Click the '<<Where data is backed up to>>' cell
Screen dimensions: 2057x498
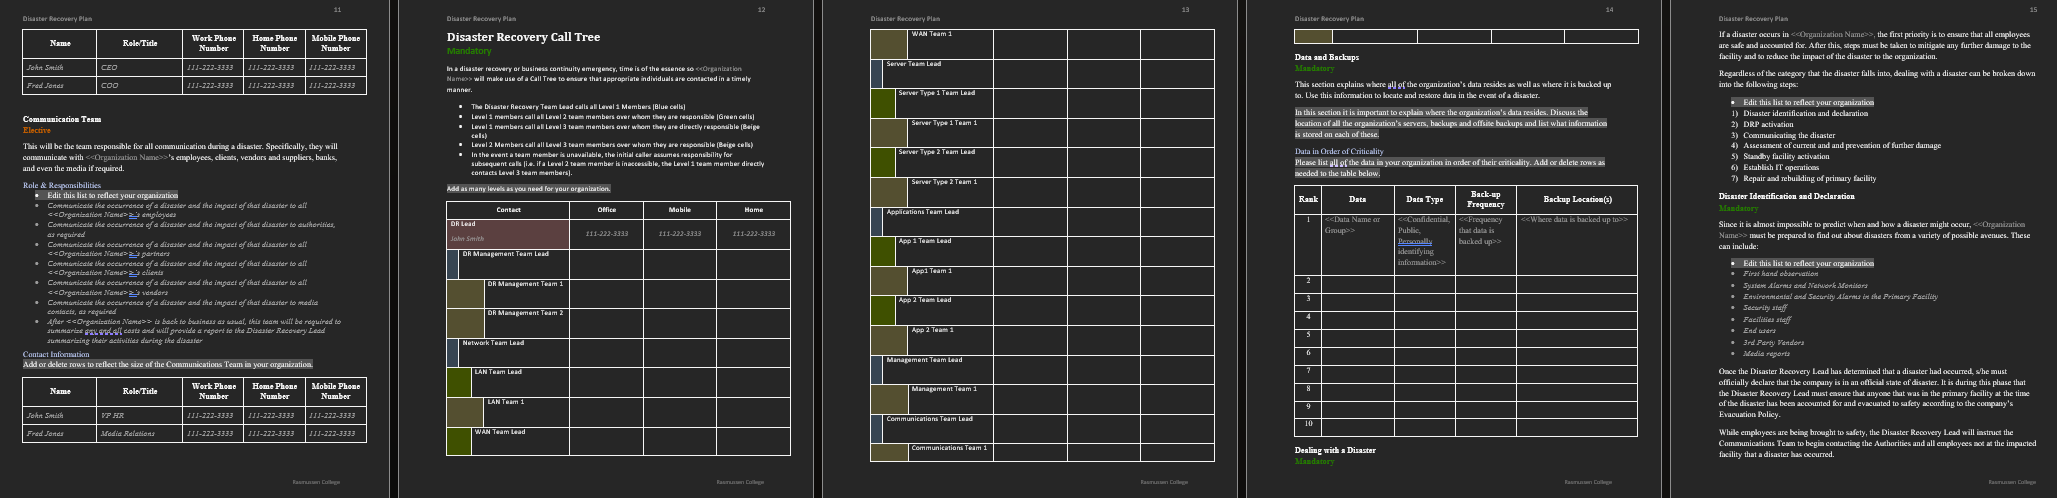pos(1577,244)
